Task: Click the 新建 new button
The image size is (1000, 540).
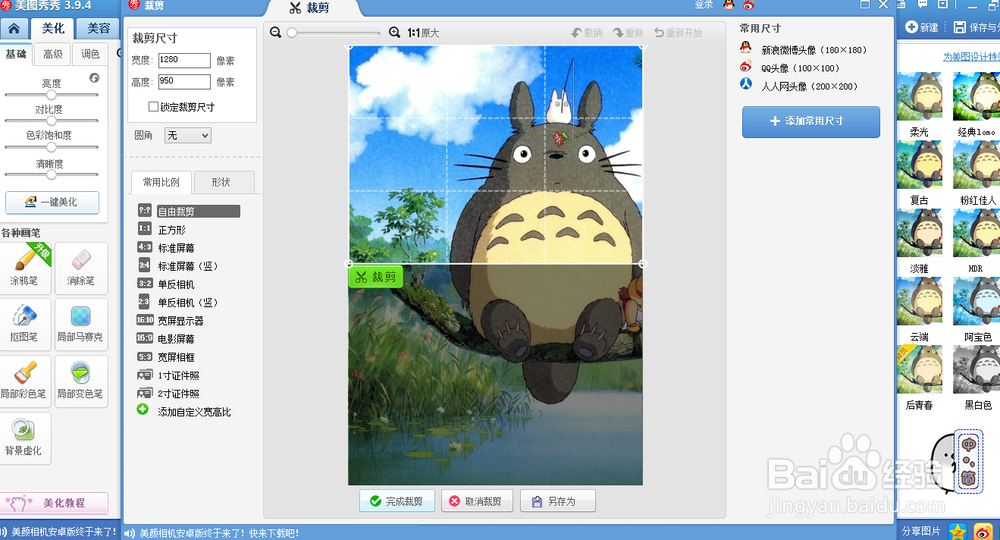Action: [x=922, y=27]
